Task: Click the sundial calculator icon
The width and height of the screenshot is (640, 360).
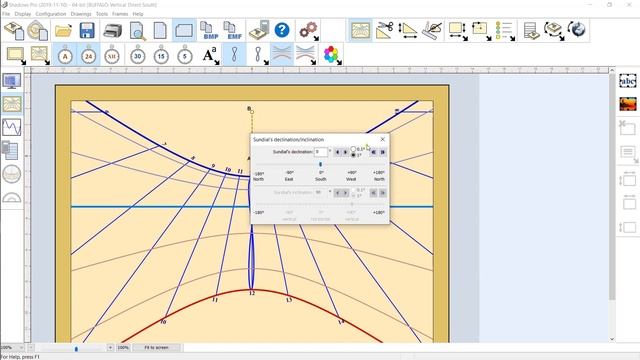Action: click(x=259, y=31)
